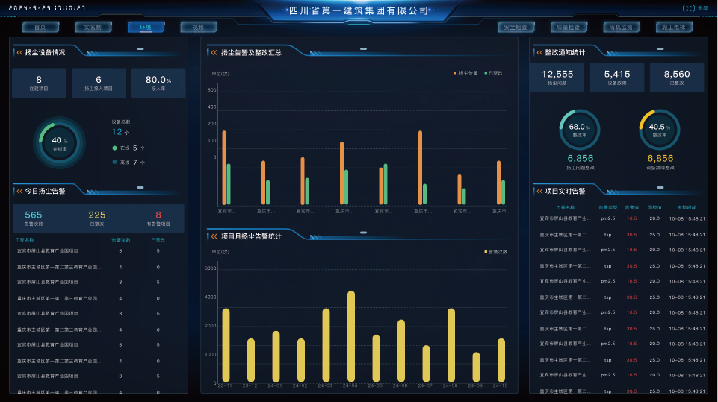Click the green online-status dot showing 5

(116, 148)
